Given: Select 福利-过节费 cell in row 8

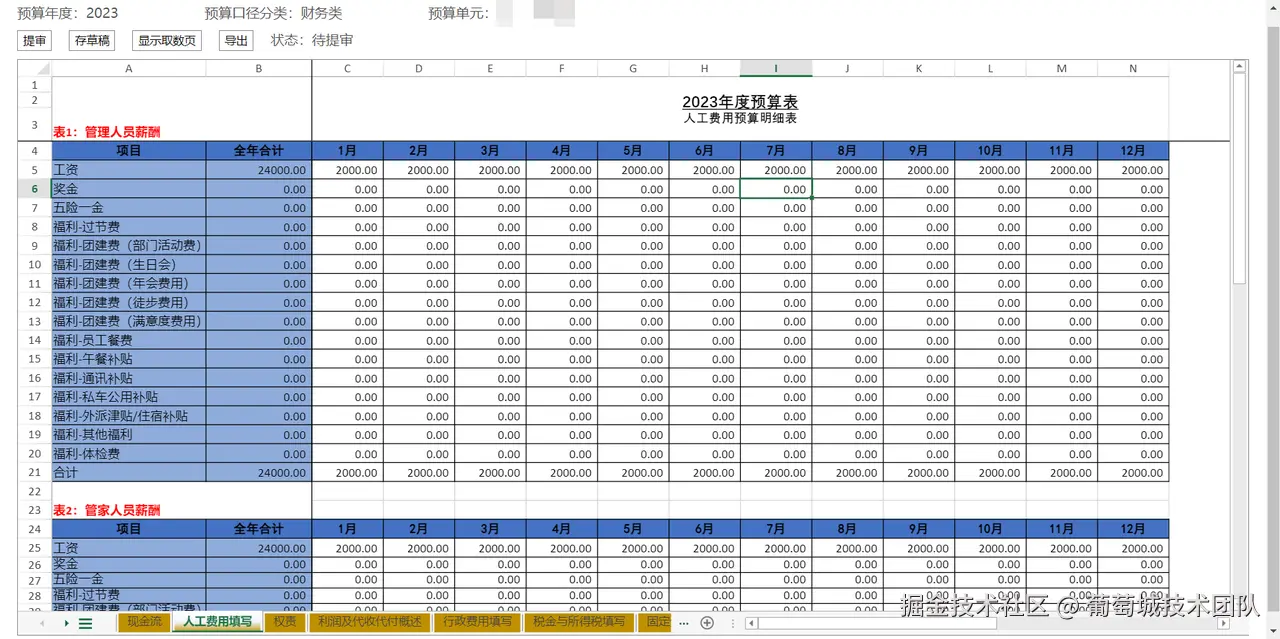Looking at the screenshot, I should (x=129, y=227).
